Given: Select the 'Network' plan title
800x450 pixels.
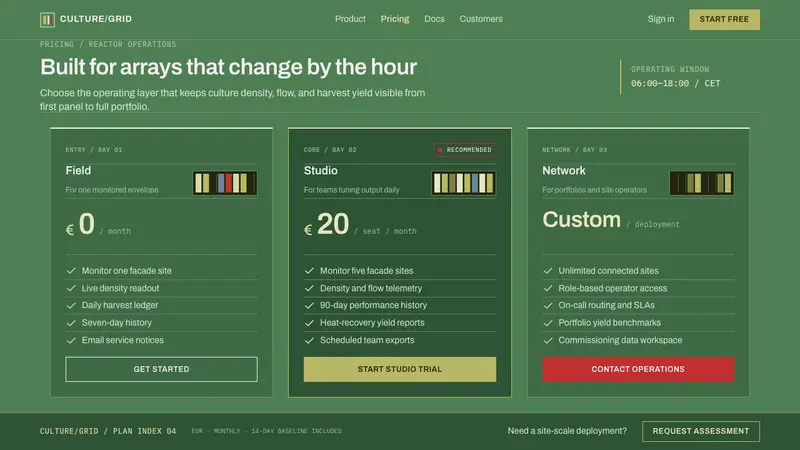Looking at the screenshot, I should tap(564, 170).
